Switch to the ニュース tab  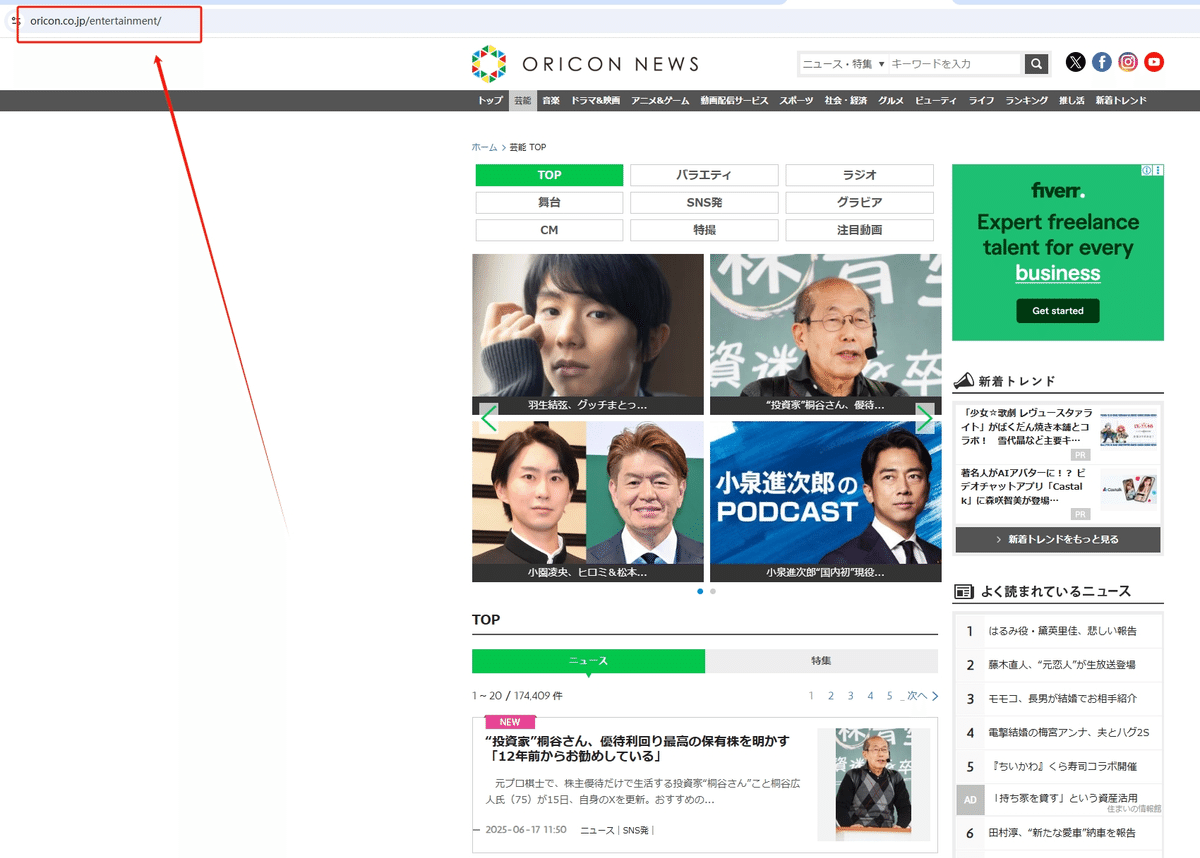click(588, 661)
